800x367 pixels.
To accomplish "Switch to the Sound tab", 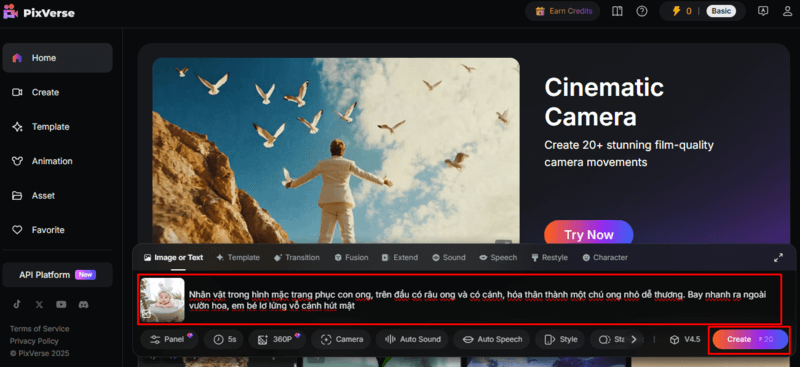I will click(449, 258).
